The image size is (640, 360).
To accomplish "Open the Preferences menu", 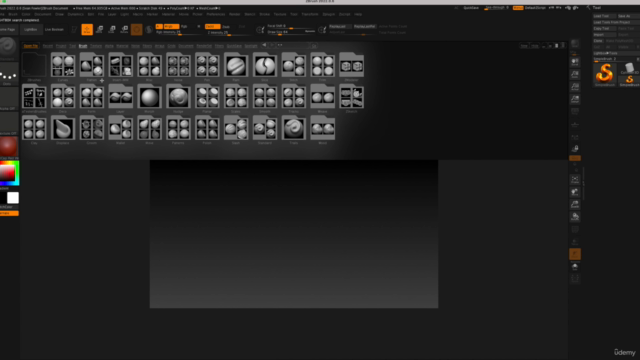I will pos(216,14).
